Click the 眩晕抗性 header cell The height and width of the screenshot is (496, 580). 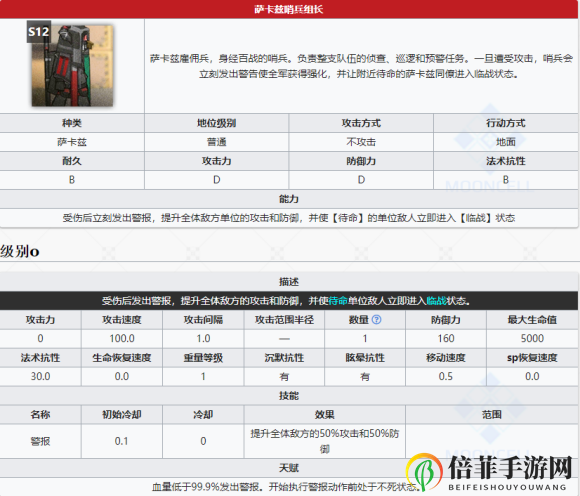click(x=365, y=358)
